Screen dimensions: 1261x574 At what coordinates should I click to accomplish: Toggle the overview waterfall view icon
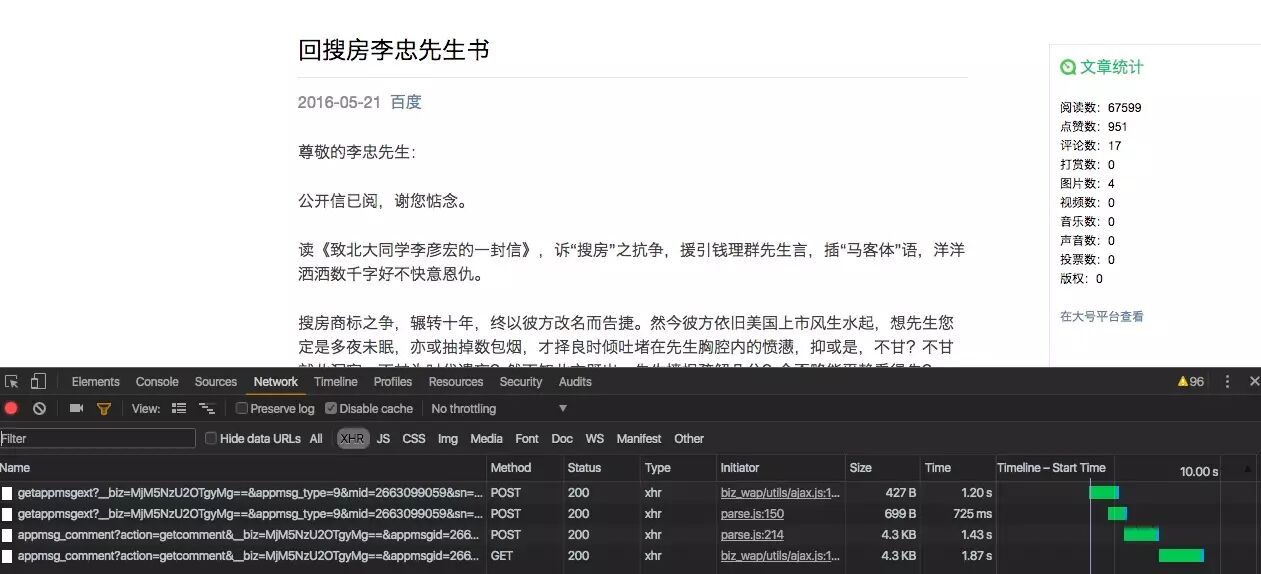[207, 408]
